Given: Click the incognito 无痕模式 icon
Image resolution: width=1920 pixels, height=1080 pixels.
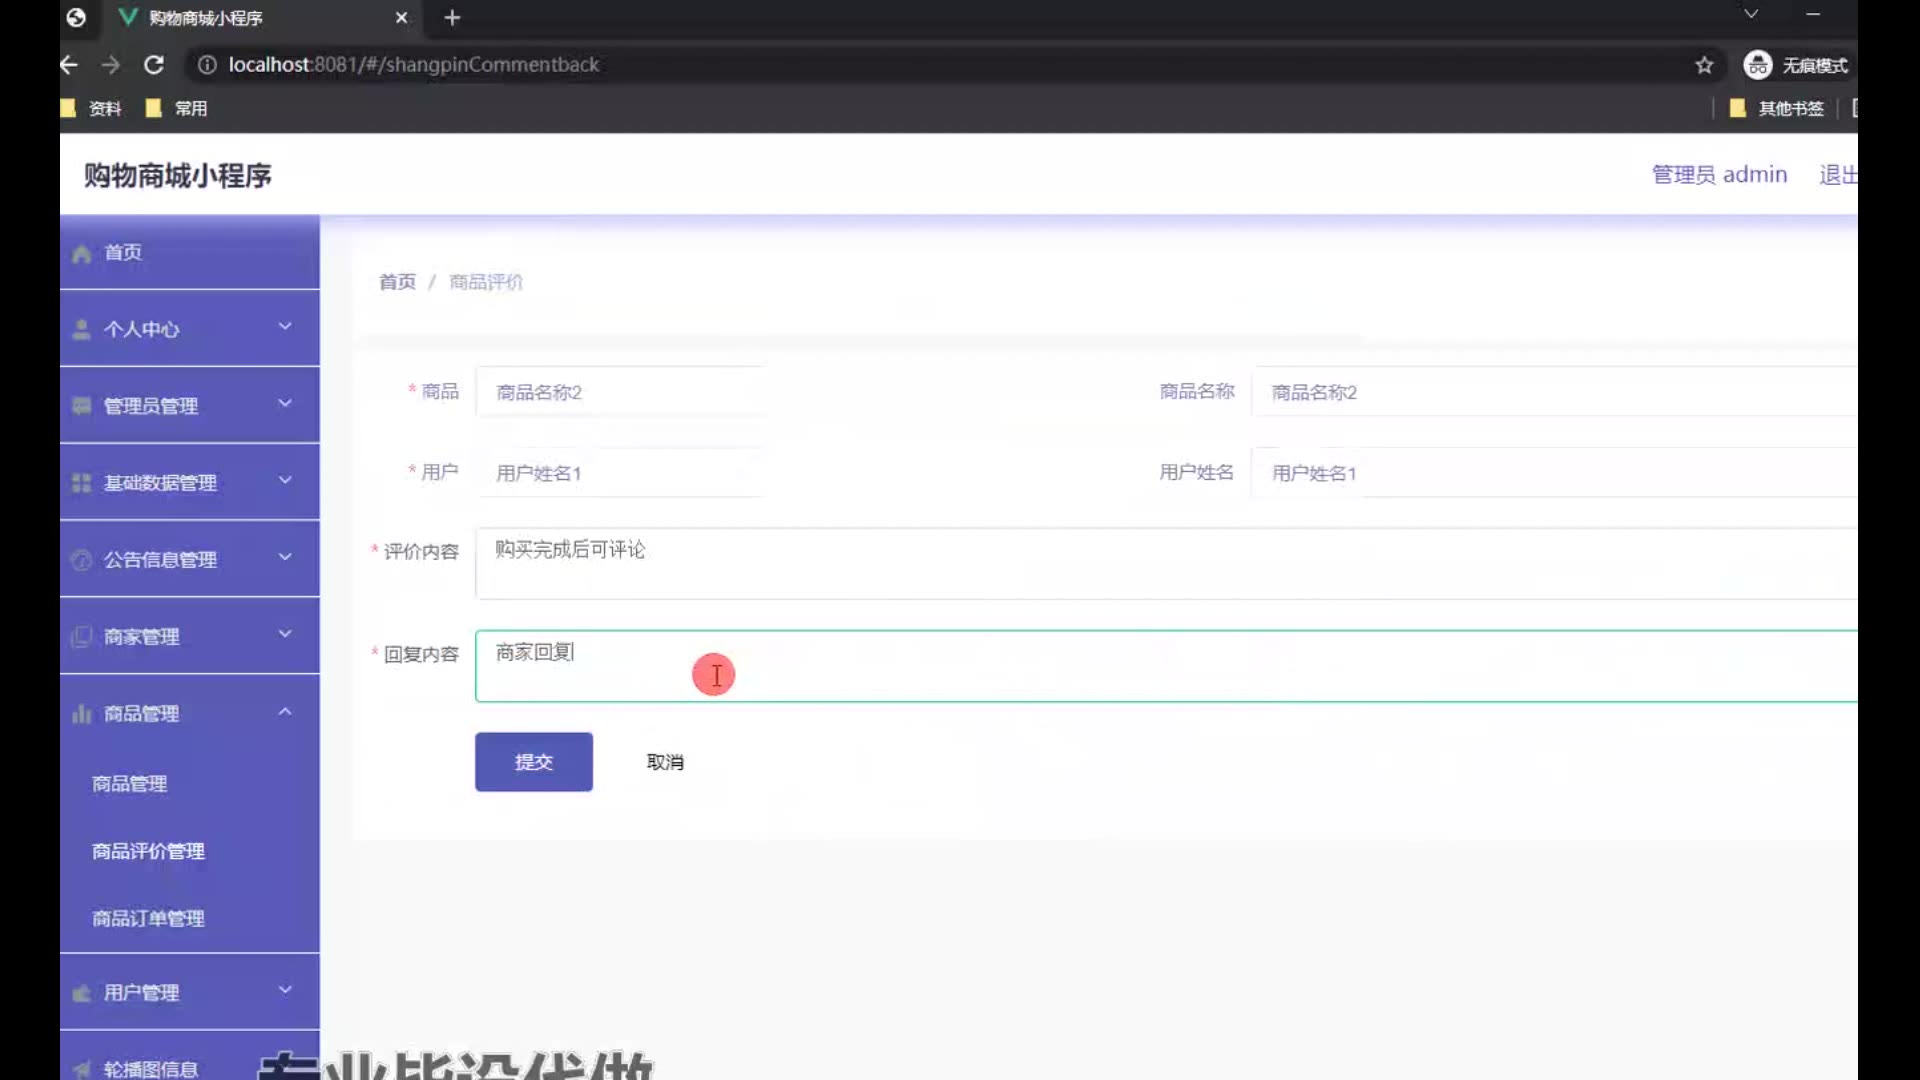Looking at the screenshot, I should point(1757,65).
